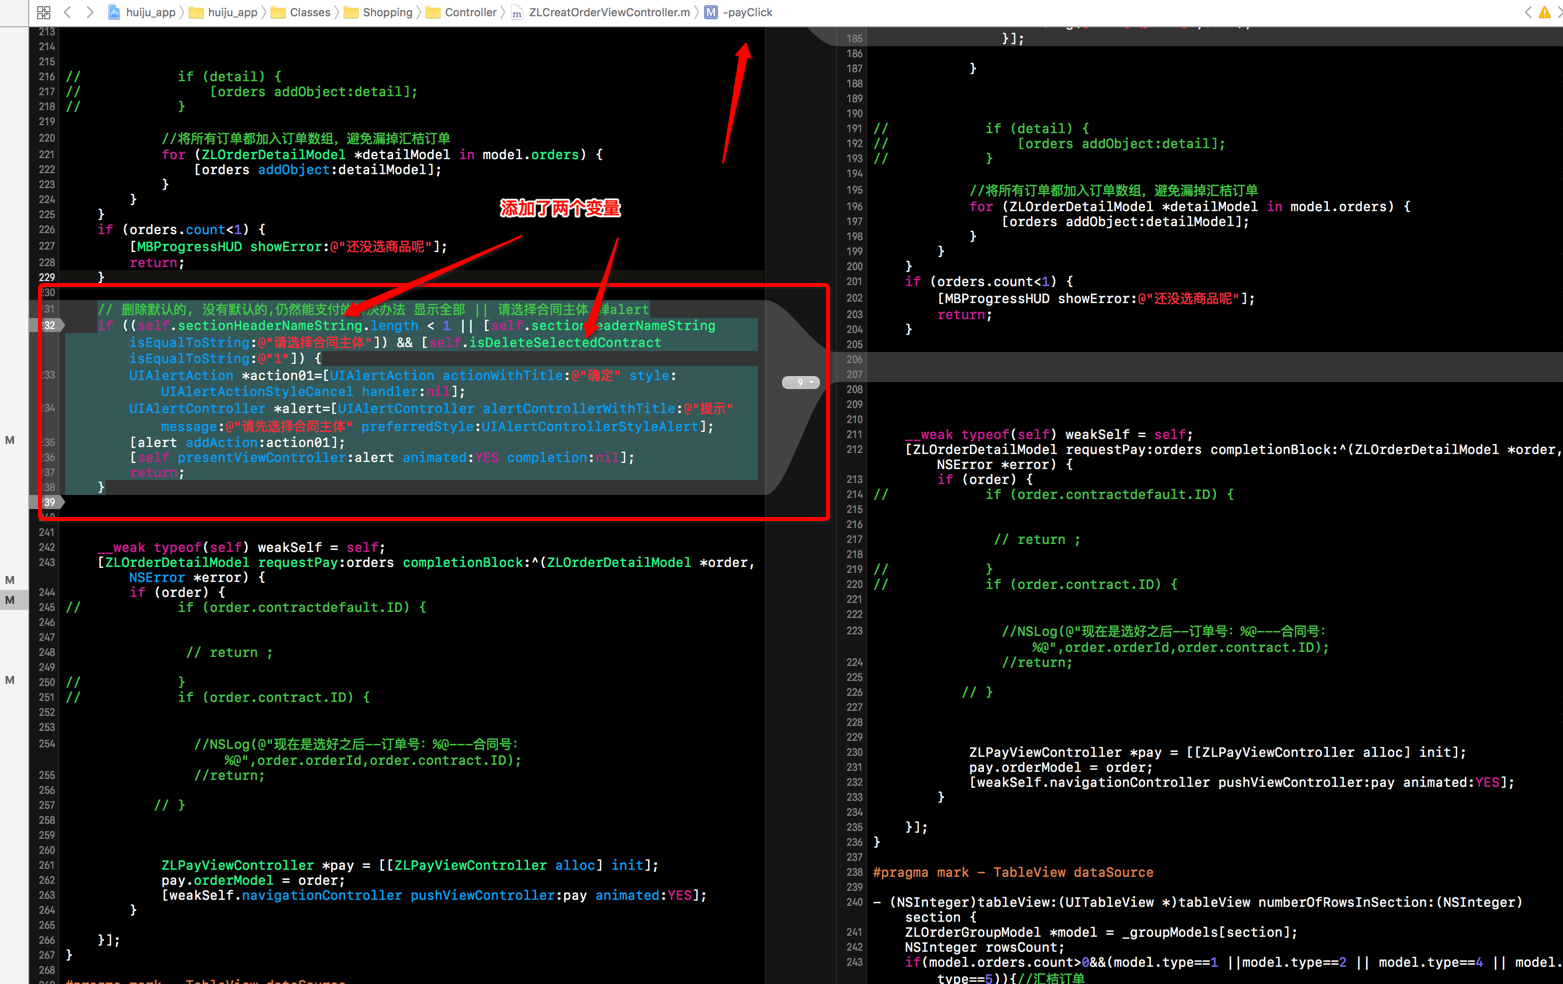Click line number 229 in left gutter
The width and height of the screenshot is (1563, 984).
click(47, 277)
